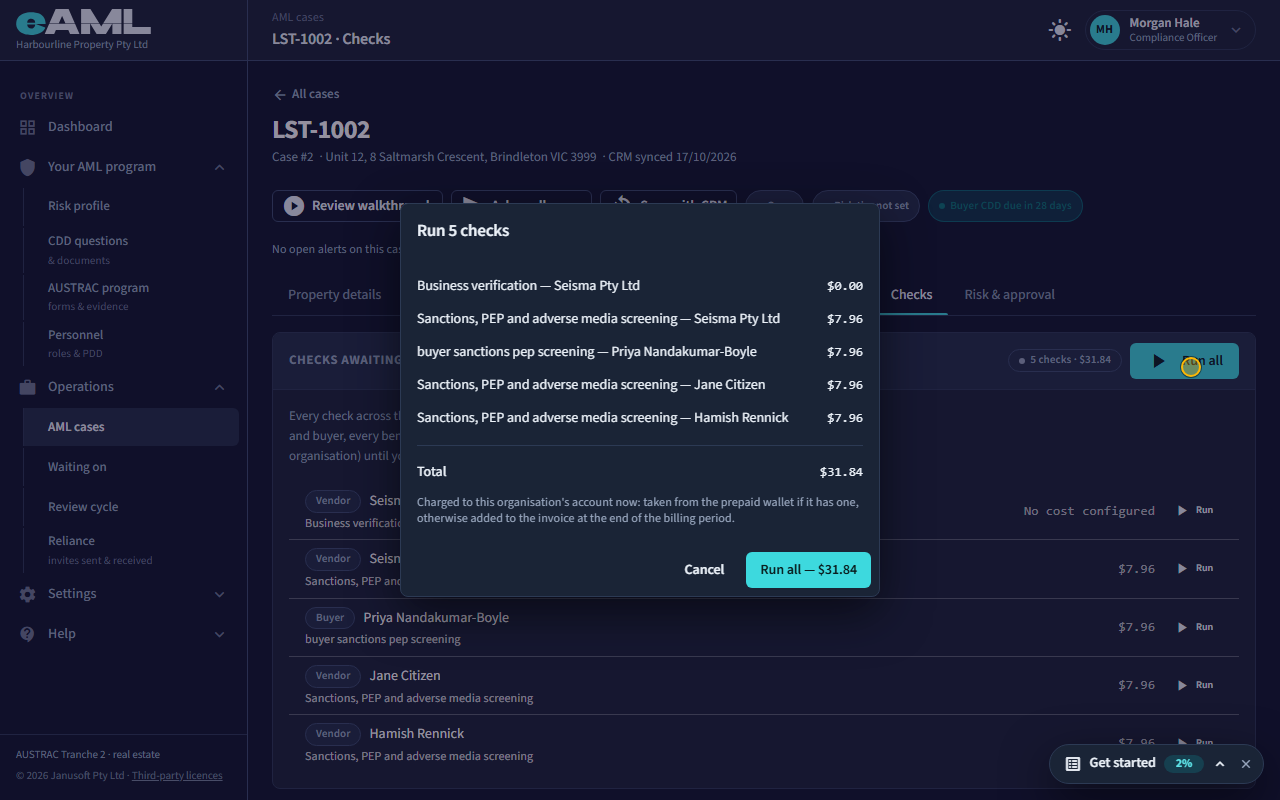The height and width of the screenshot is (800, 1280).
Task: Click the 5 checks · $31.84 chip
Action: tap(1064, 360)
